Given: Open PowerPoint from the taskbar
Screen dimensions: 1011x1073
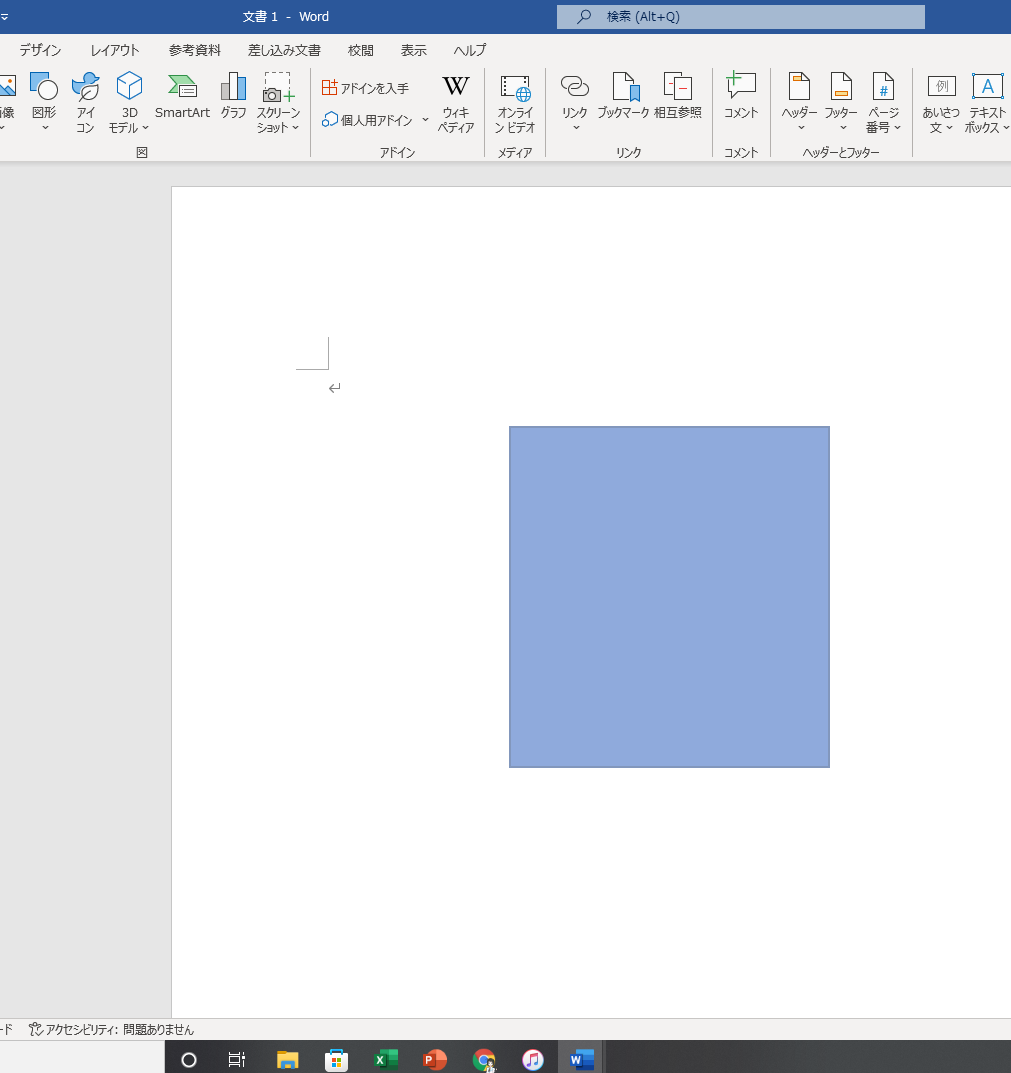Looking at the screenshot, I should (x=435, y=1059).
